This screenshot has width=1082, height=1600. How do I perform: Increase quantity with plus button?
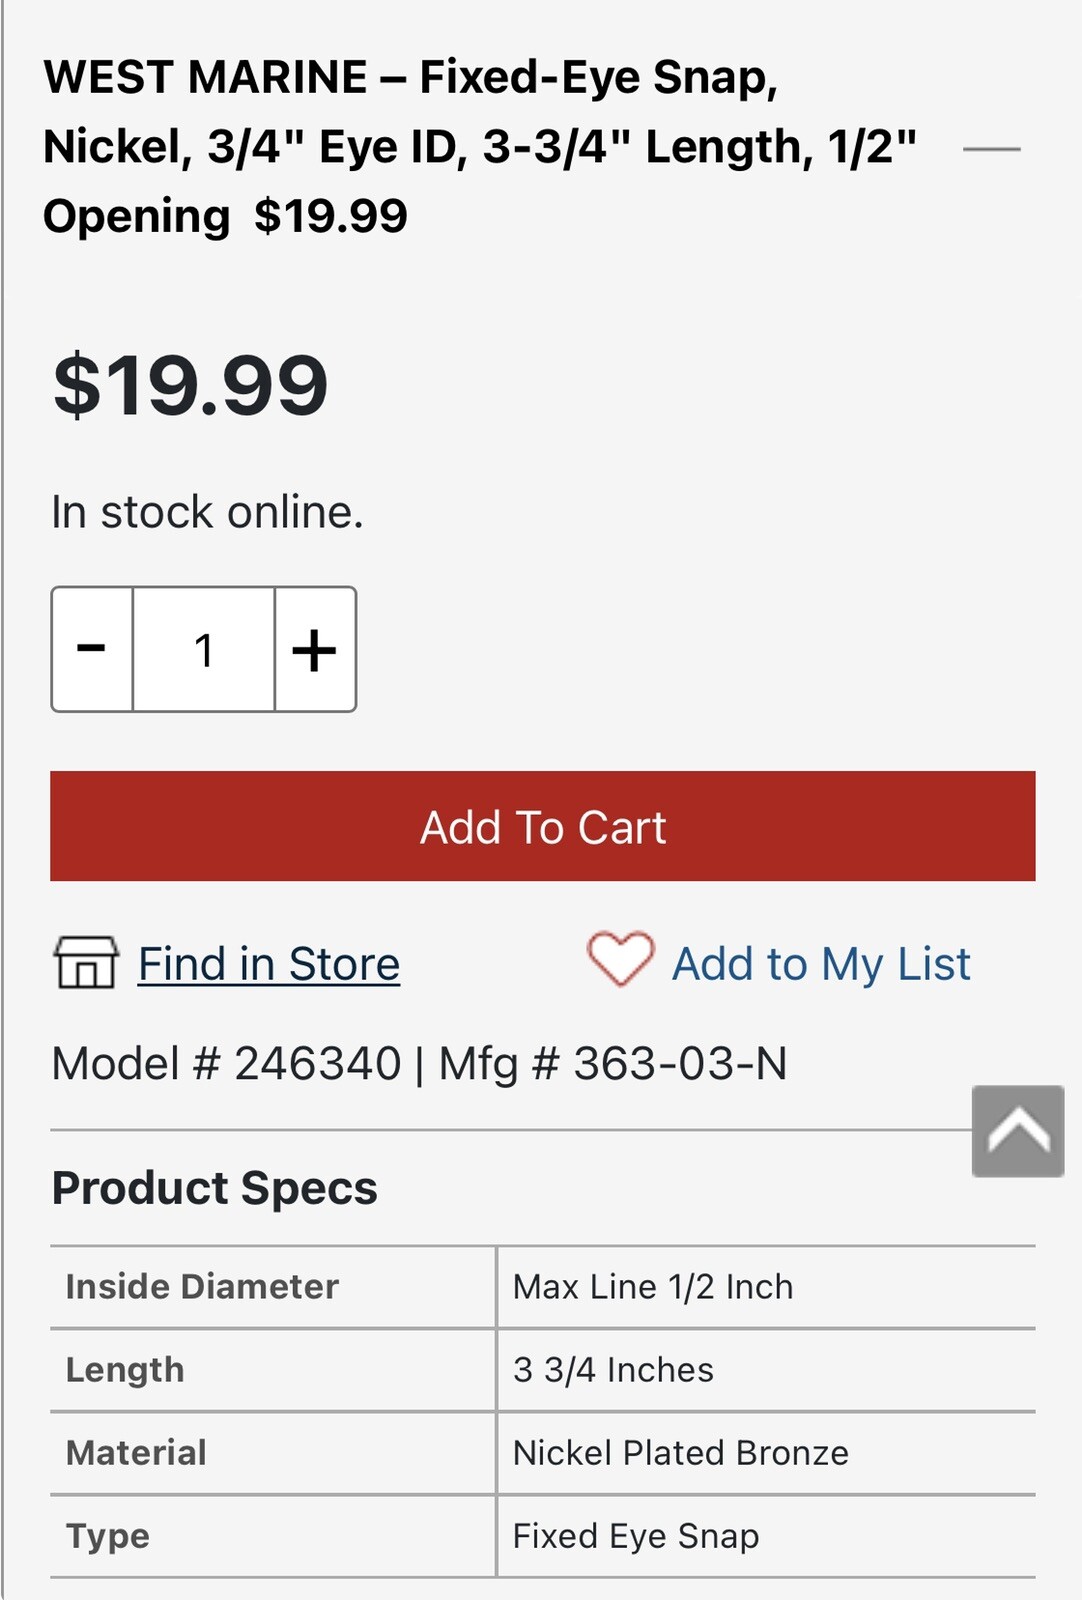(x=315, y=649)
